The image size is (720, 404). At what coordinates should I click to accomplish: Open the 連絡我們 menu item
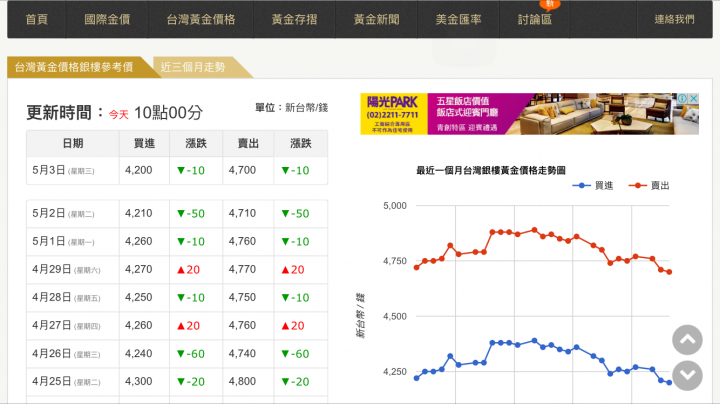[x=675, y=19]
